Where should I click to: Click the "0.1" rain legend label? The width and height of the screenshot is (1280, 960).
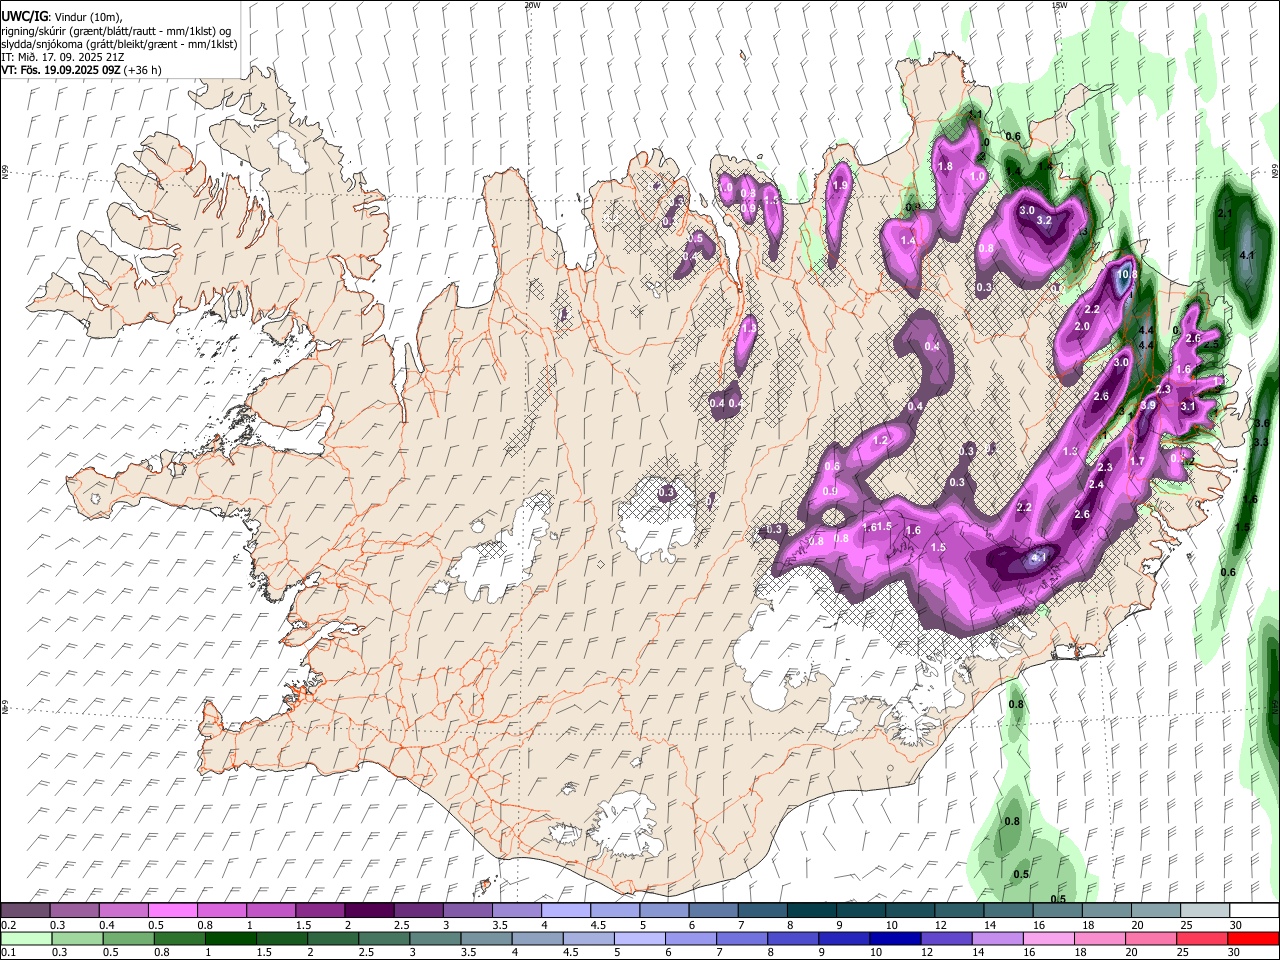(x=9, y=953)
